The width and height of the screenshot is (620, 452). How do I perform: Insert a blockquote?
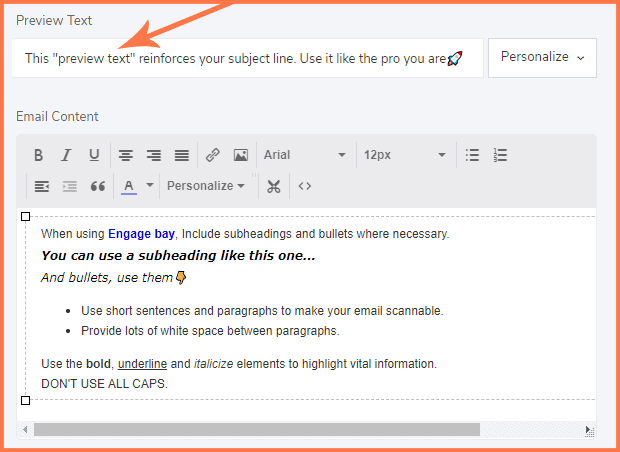pos(98,186)
